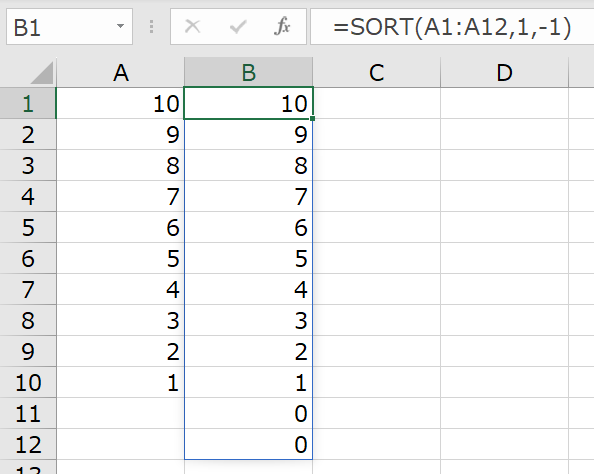Select row 3 header

[x=28, y=166]
